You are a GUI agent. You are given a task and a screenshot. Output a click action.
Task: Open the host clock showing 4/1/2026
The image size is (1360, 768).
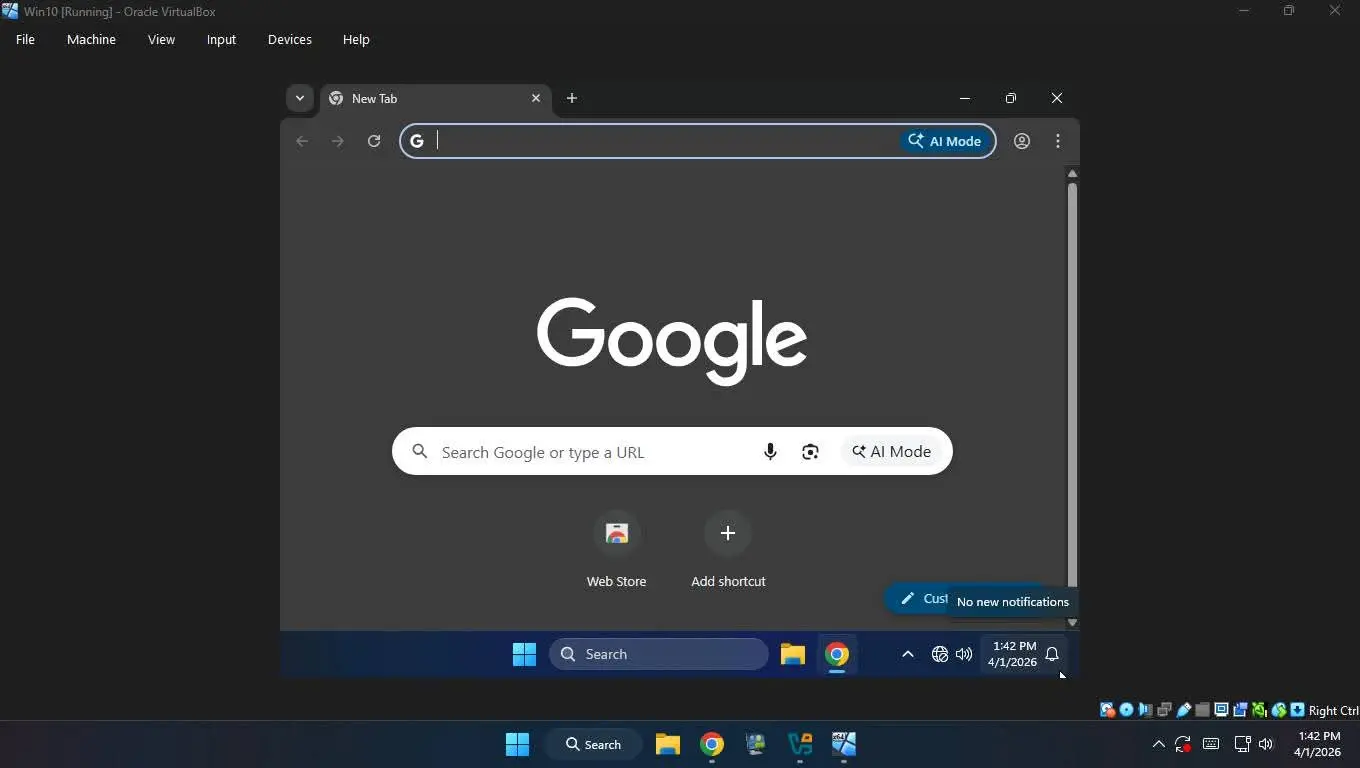pyautogui.click(x=1318, y=744)
